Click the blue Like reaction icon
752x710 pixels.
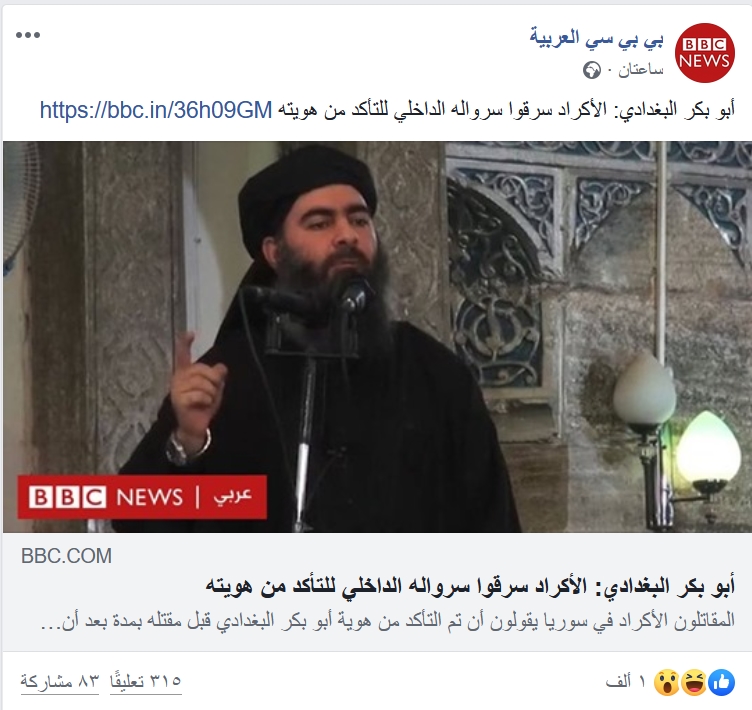click(x=721, y=682)
